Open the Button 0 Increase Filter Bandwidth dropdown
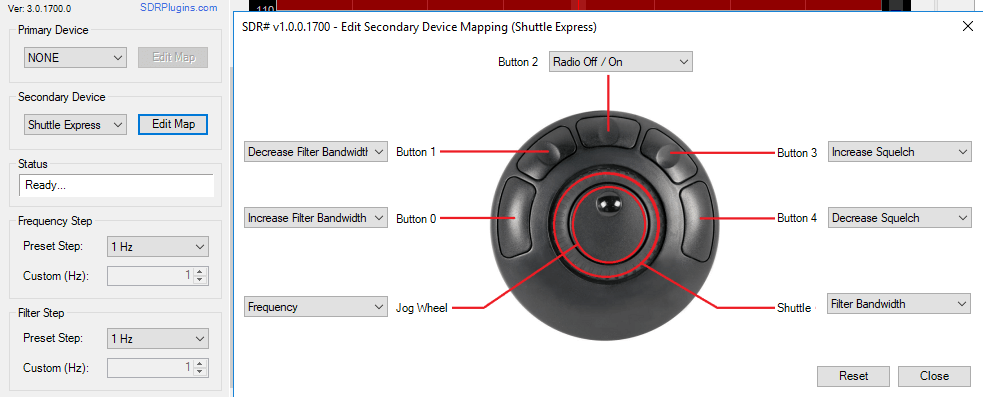Image resolution: width=983 pixels, height=397 pixels. coord(316,218)
